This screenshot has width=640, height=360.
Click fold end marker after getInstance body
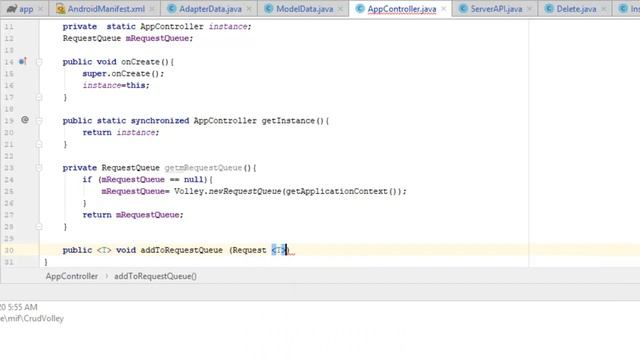(x=39, y=144)
